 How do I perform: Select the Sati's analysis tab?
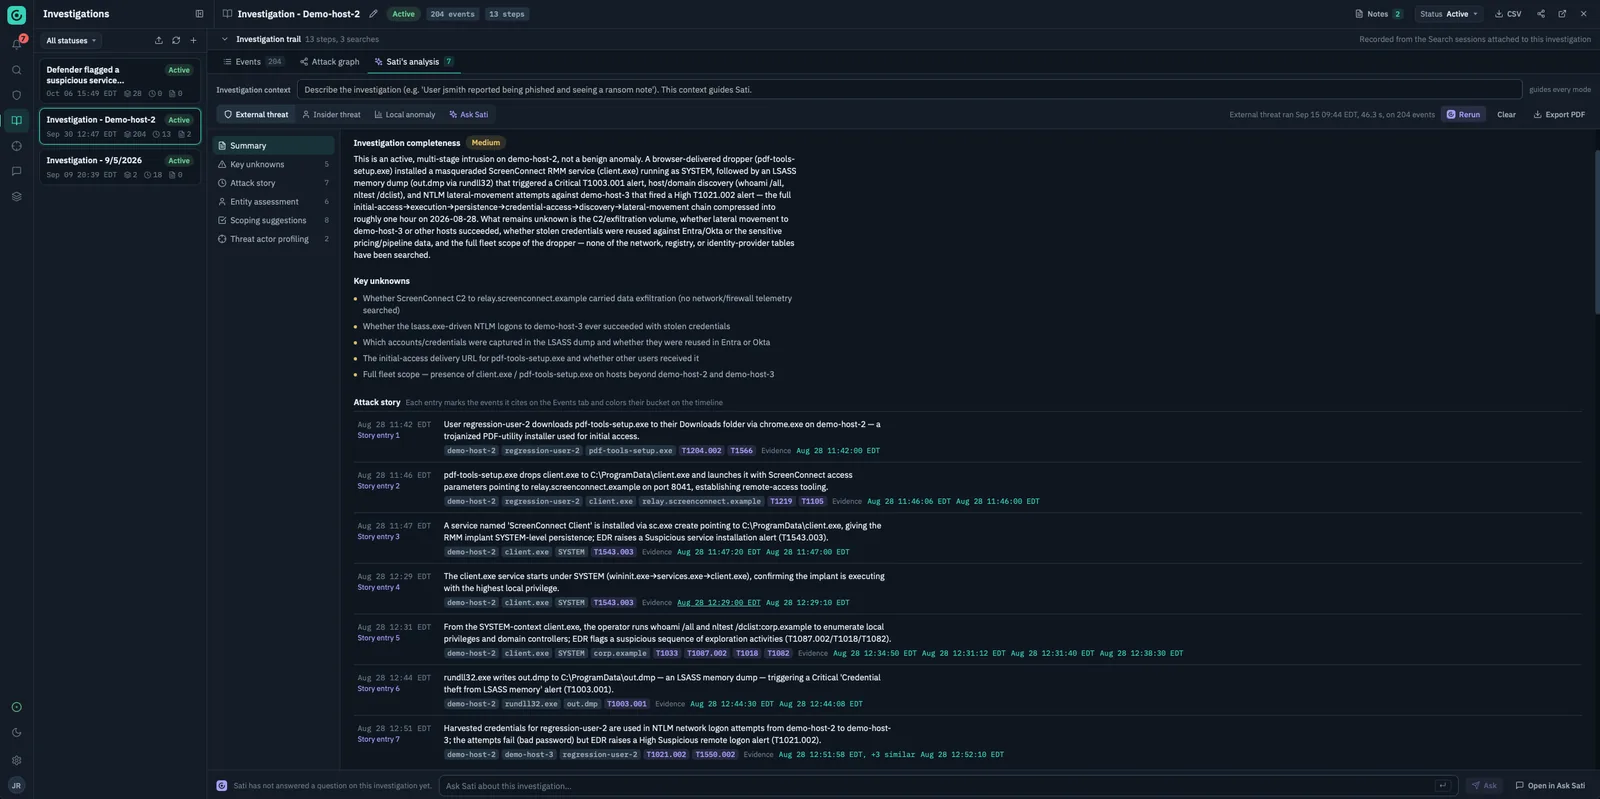coord(413,62)
